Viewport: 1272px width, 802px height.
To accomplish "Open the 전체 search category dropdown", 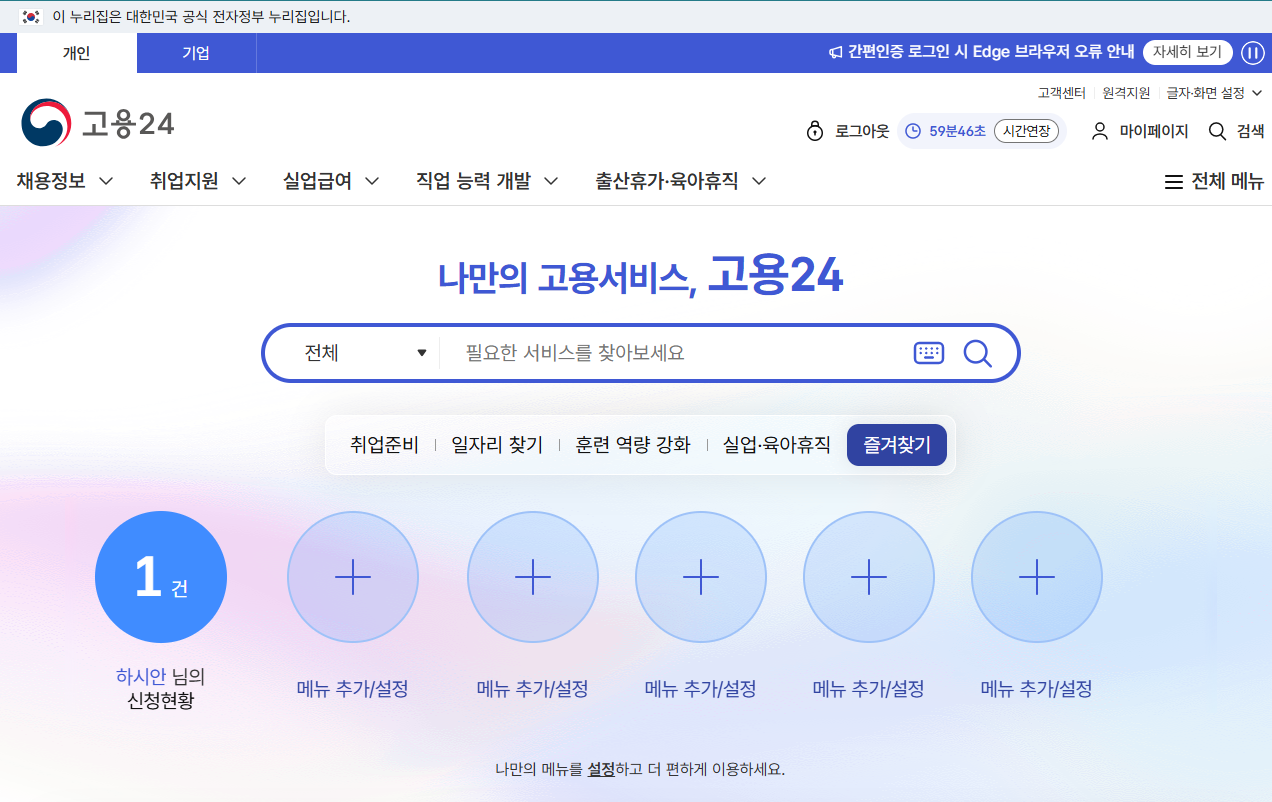I will pos(365,353).
